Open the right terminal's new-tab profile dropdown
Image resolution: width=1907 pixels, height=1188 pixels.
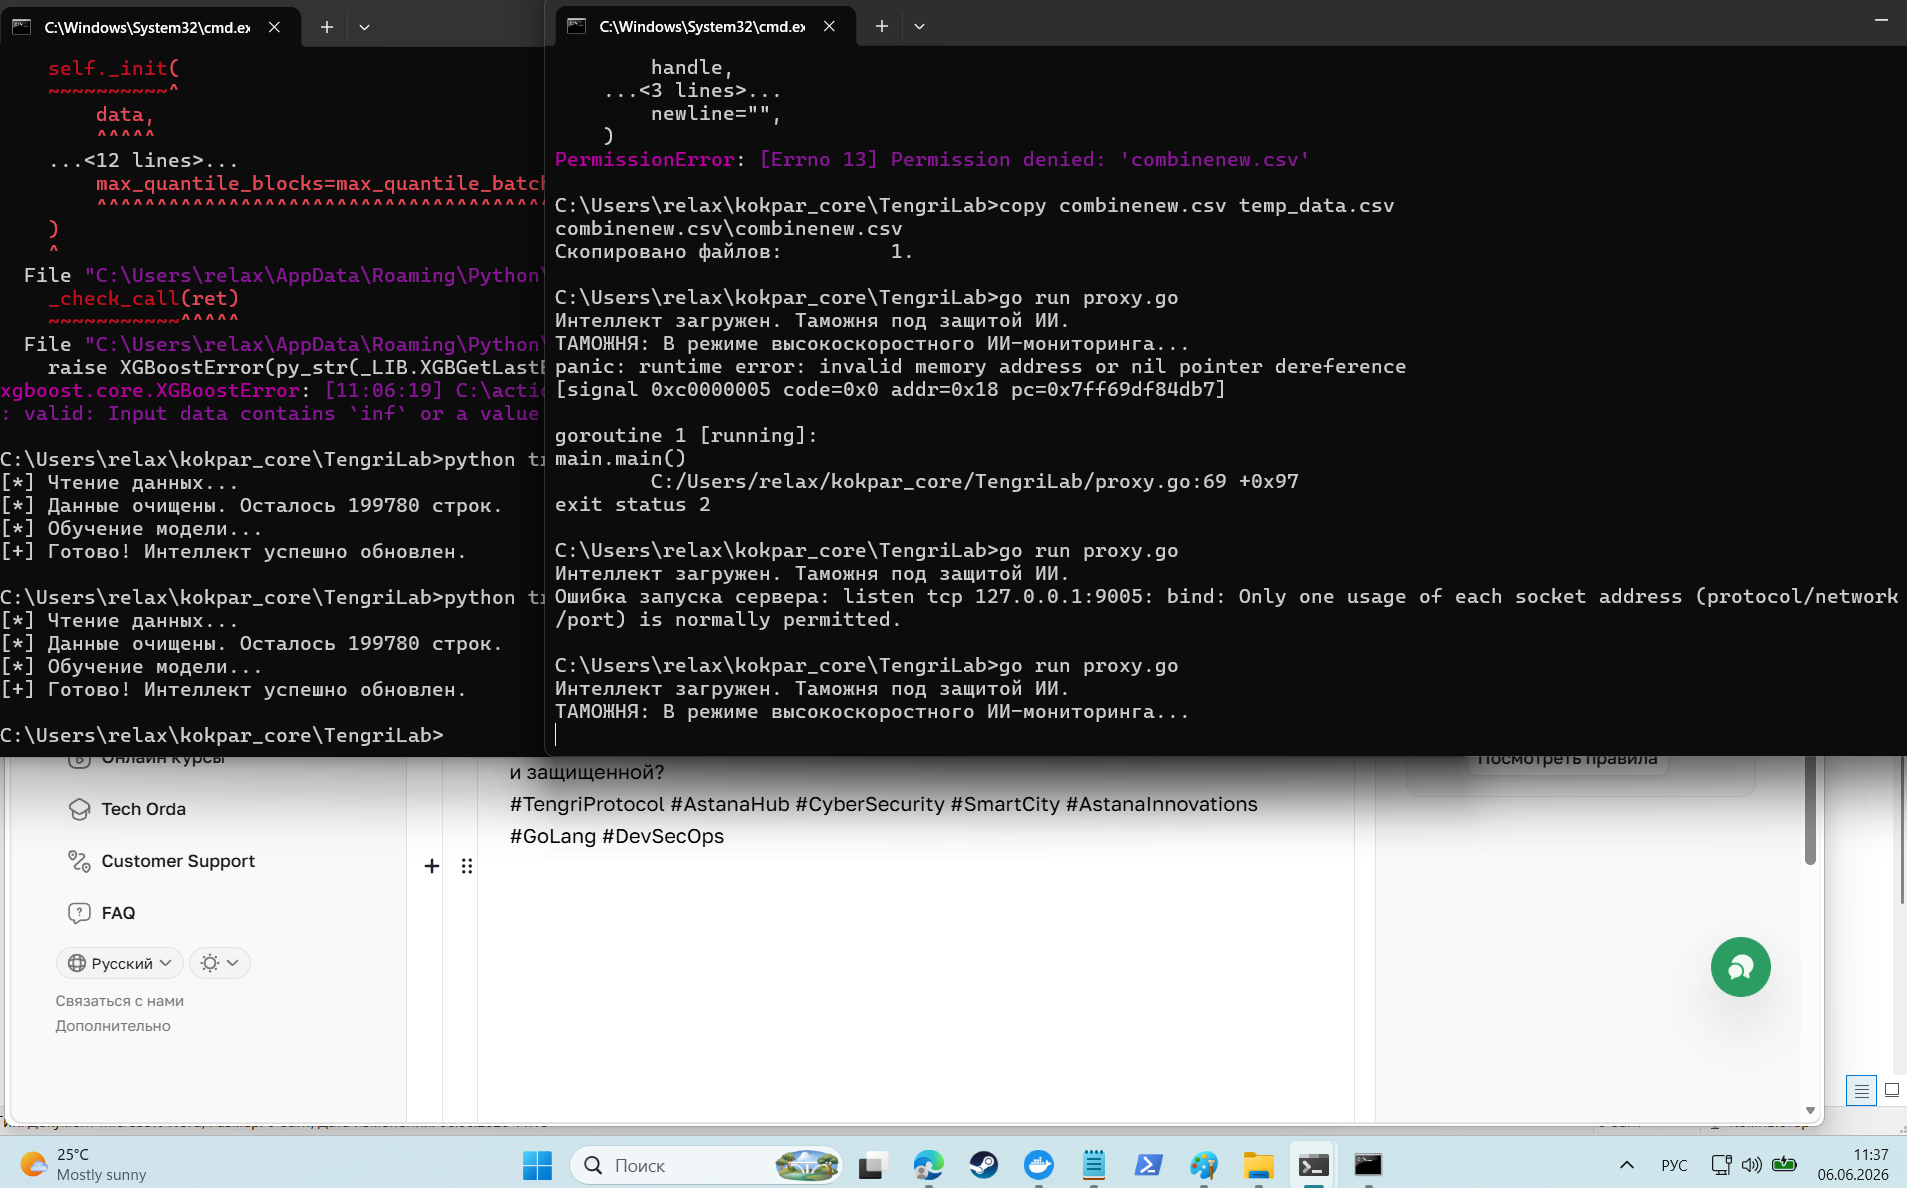[920, 26]
